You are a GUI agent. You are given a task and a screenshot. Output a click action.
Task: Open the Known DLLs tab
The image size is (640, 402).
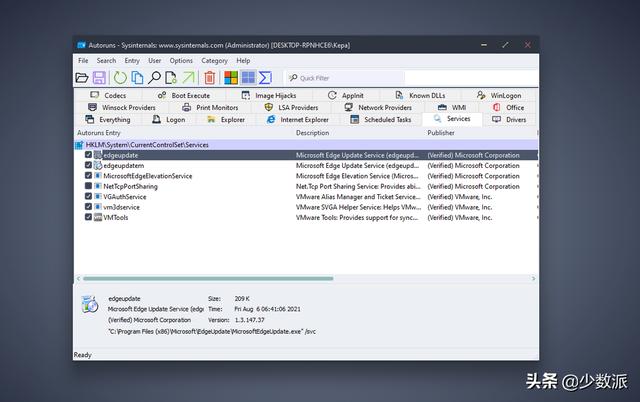point(420,95)
